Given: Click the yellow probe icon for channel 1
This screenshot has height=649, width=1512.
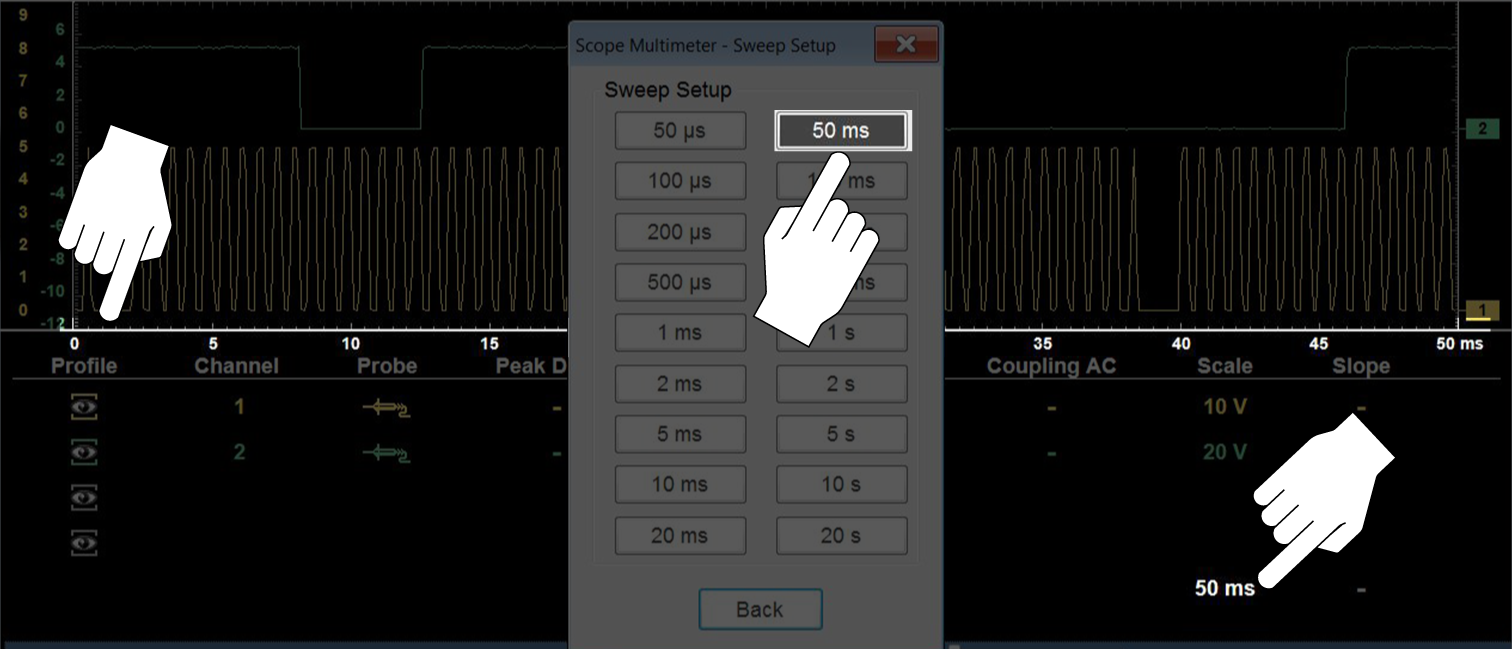Looking at the screenshot, I should coord(386,408).
